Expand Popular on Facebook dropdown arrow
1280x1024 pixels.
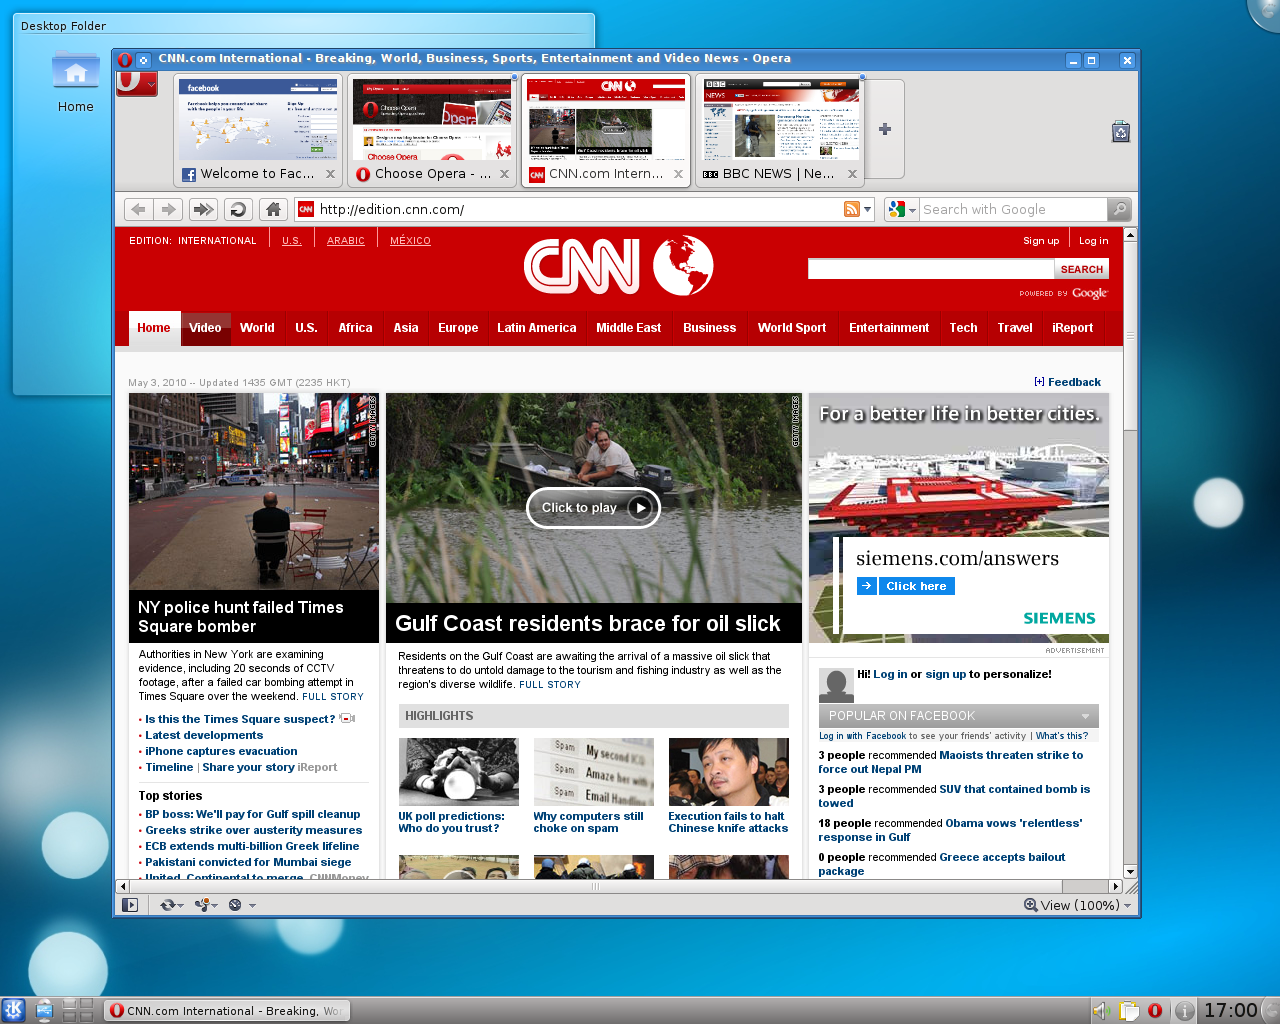1085,716
